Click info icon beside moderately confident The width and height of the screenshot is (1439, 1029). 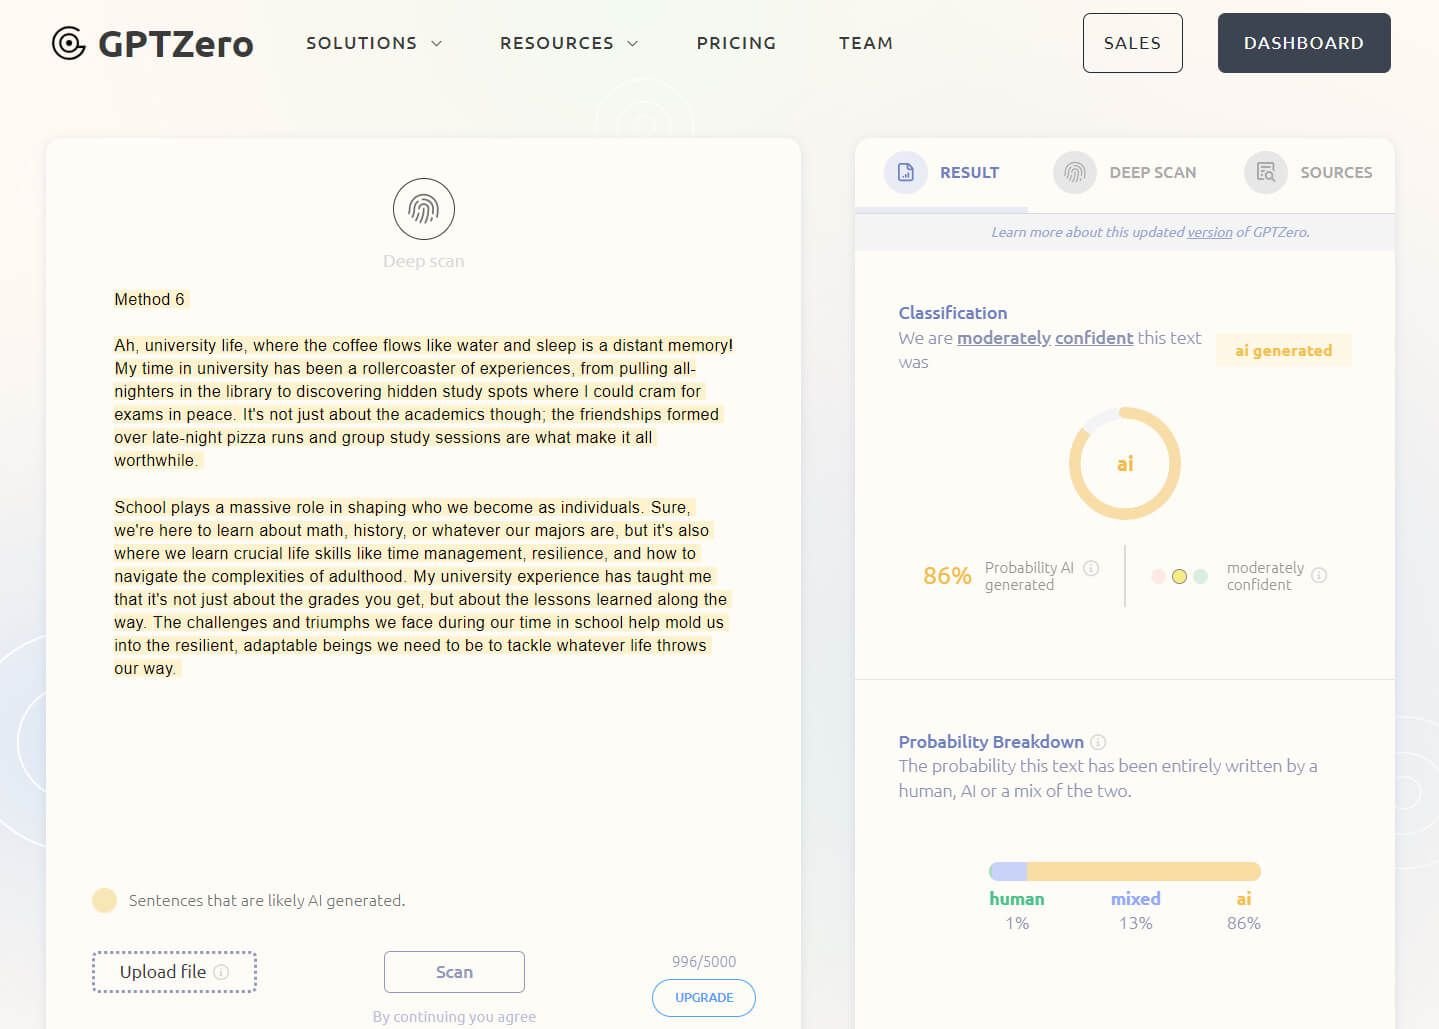(x=1319, y=575)
